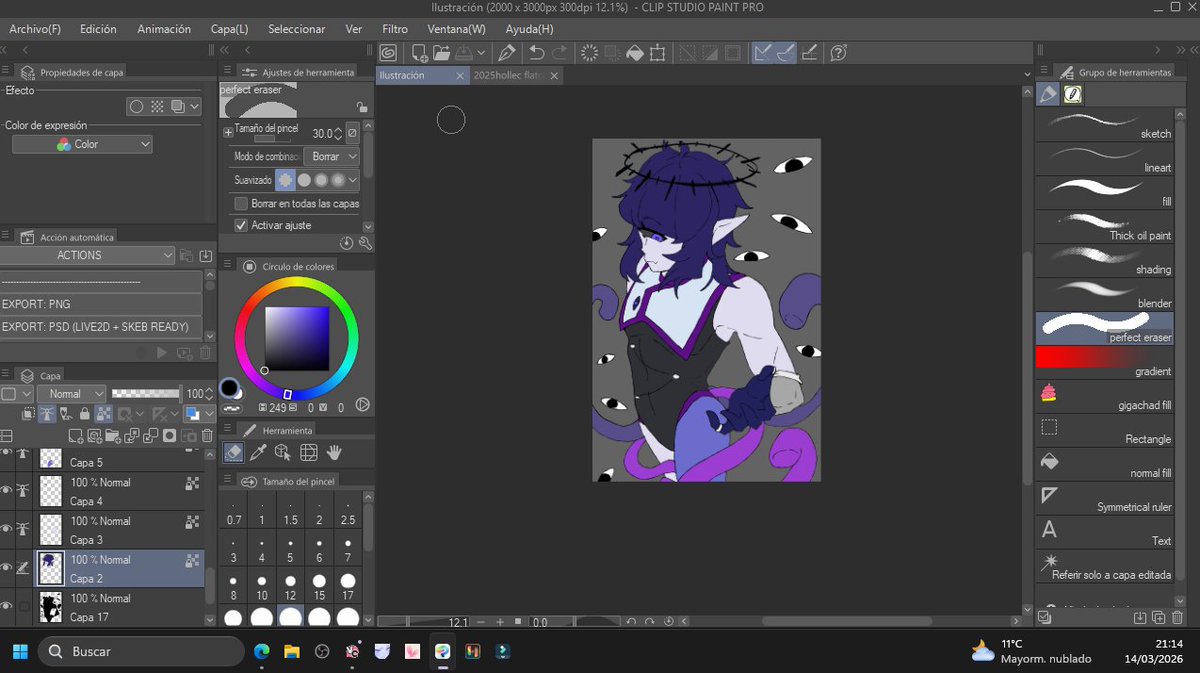Screen dimensions: 1200x673
Task: Click the trash icon to delete the layer
Action: pyautogui.click(x=207, y=435)
